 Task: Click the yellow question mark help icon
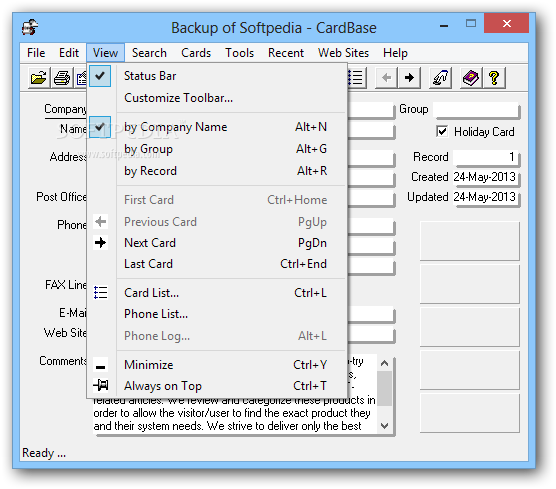click(494, 78)
